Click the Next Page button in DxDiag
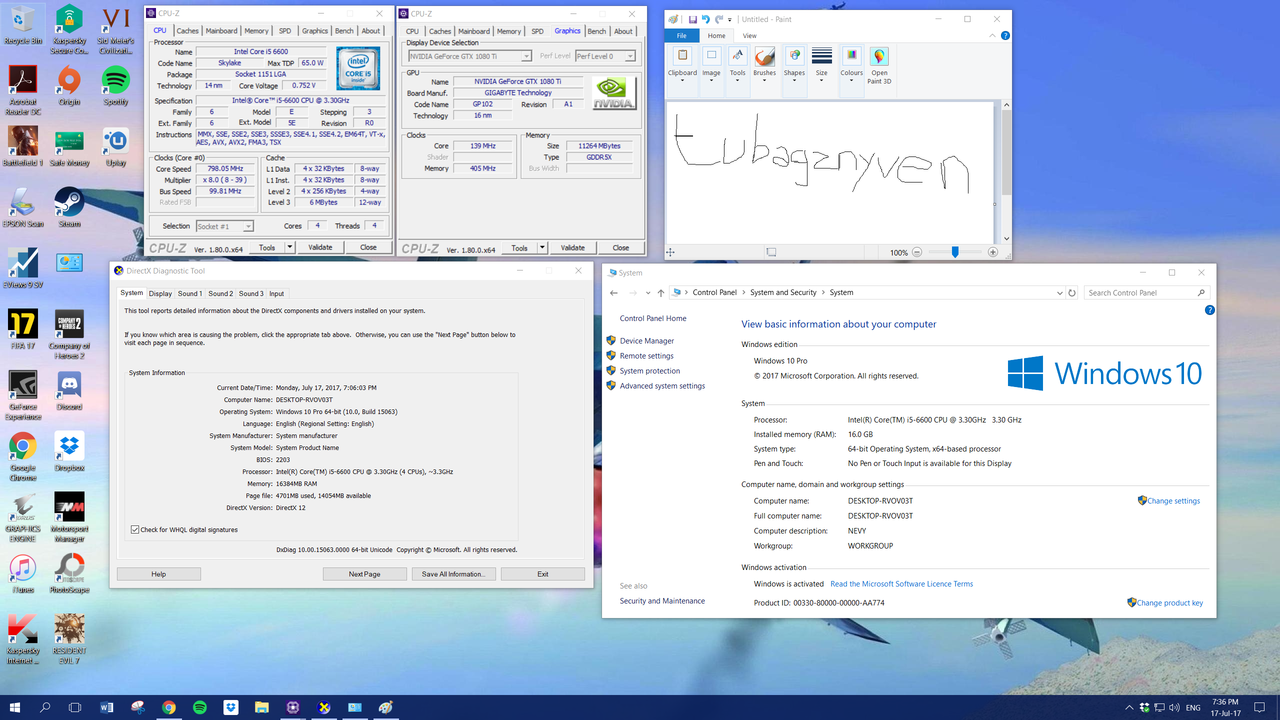 365,574
